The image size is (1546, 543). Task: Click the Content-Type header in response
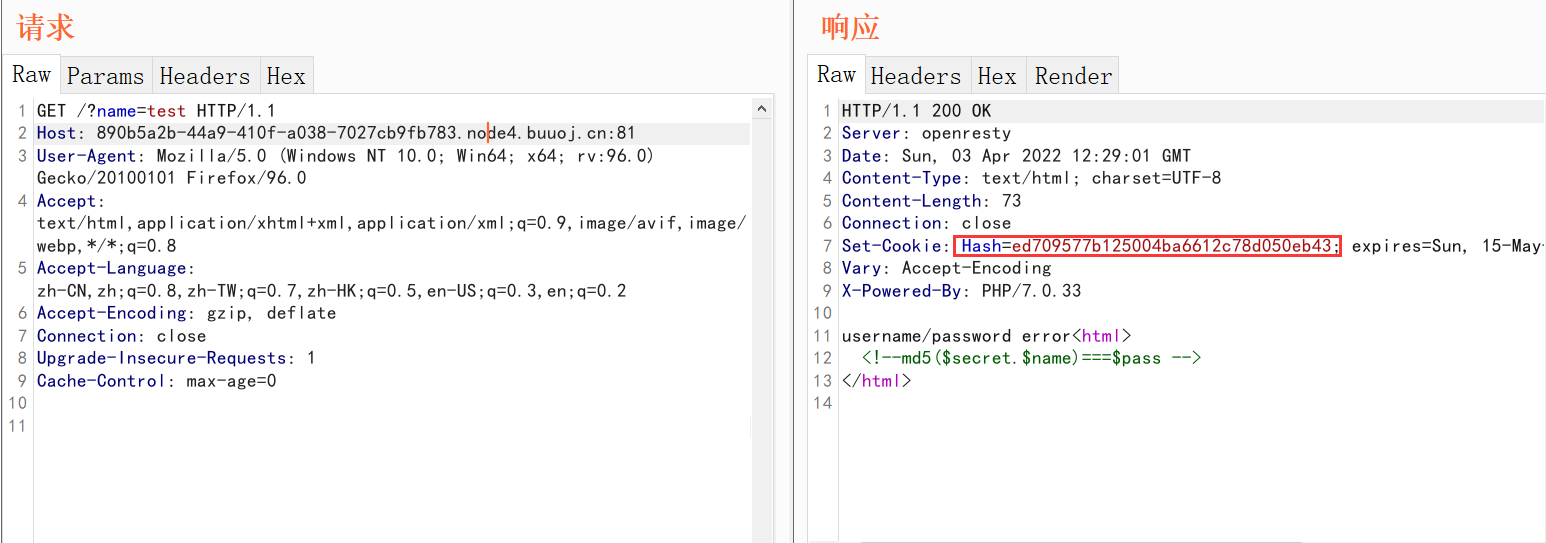point(1031,178)
